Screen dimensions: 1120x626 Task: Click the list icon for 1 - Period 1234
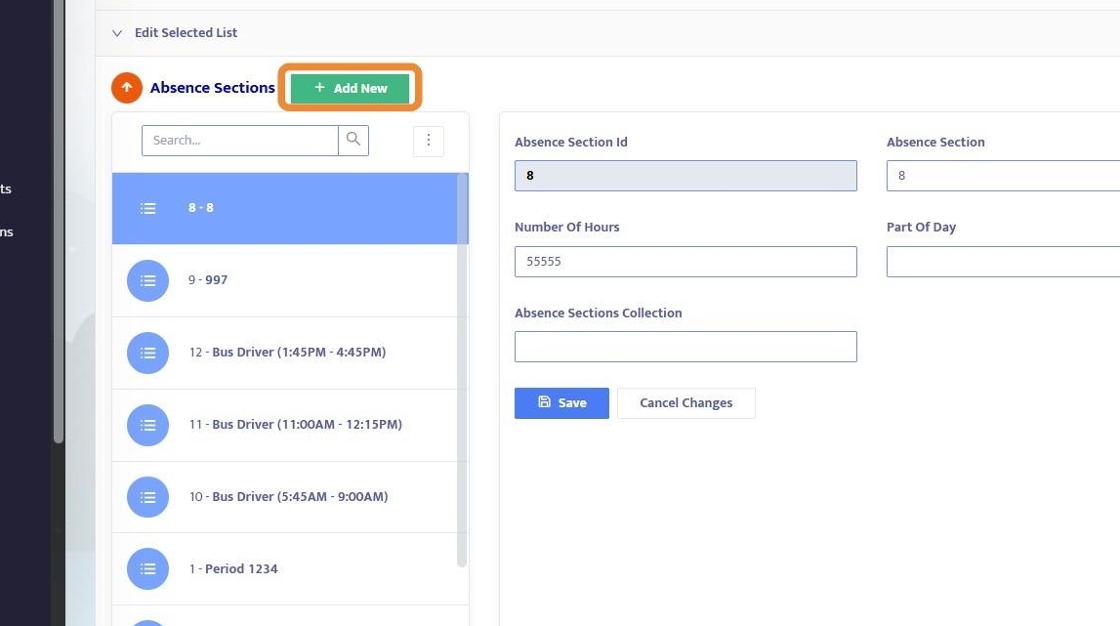pyautogui.click(x=148, y=569)
